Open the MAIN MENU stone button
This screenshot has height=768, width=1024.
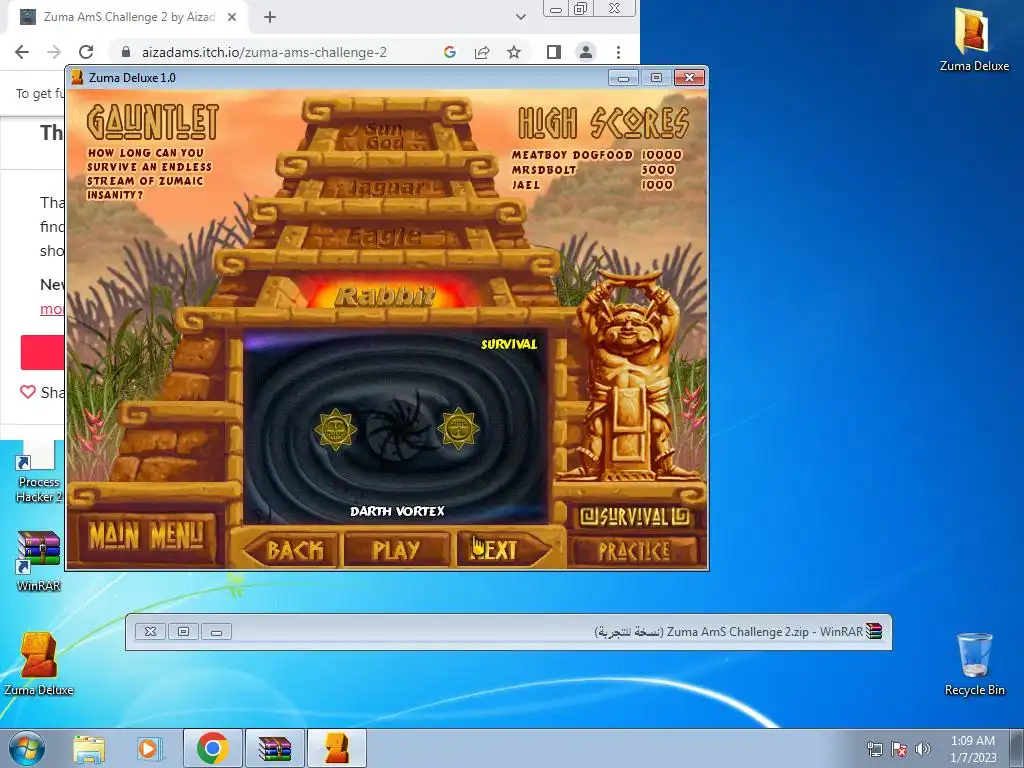(x=147, y=537)
